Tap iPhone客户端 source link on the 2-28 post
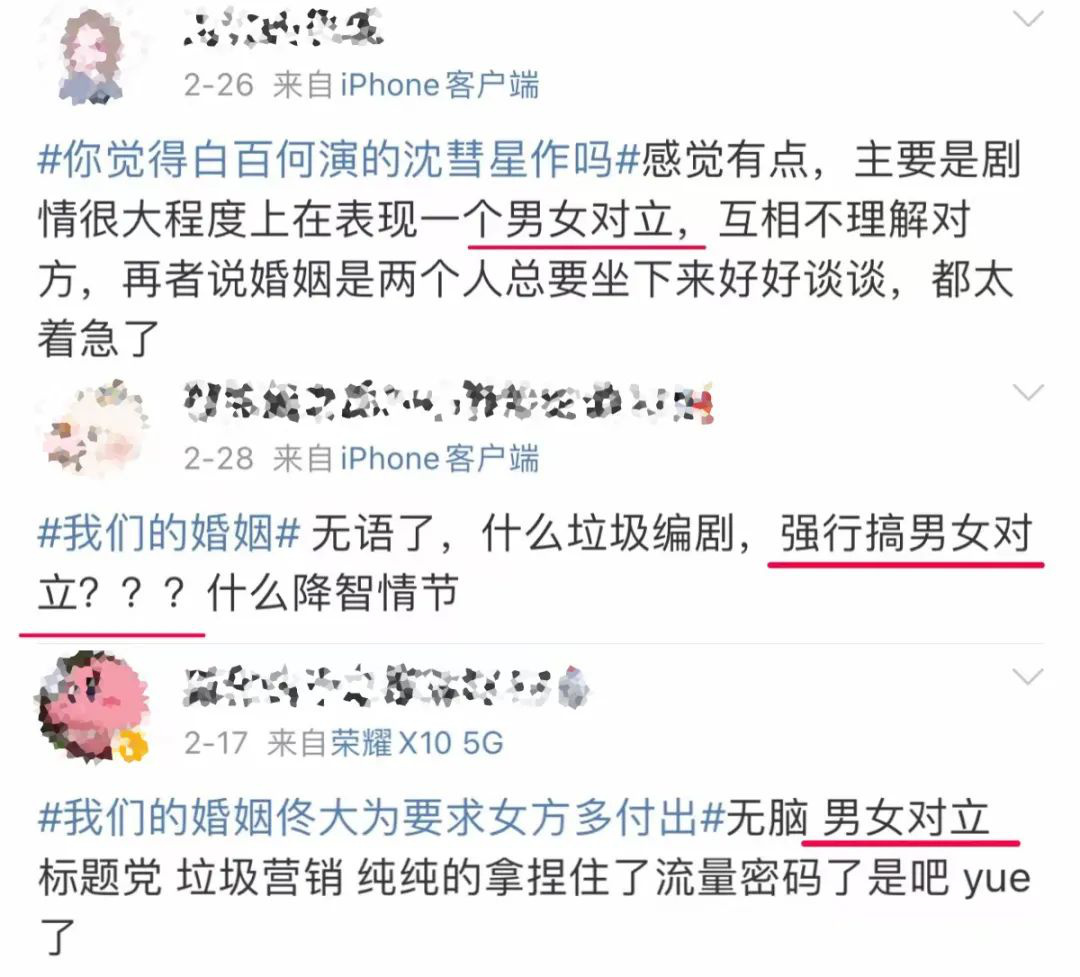Viewport: 1080px width, 977px height. click(x=439, y=458)
